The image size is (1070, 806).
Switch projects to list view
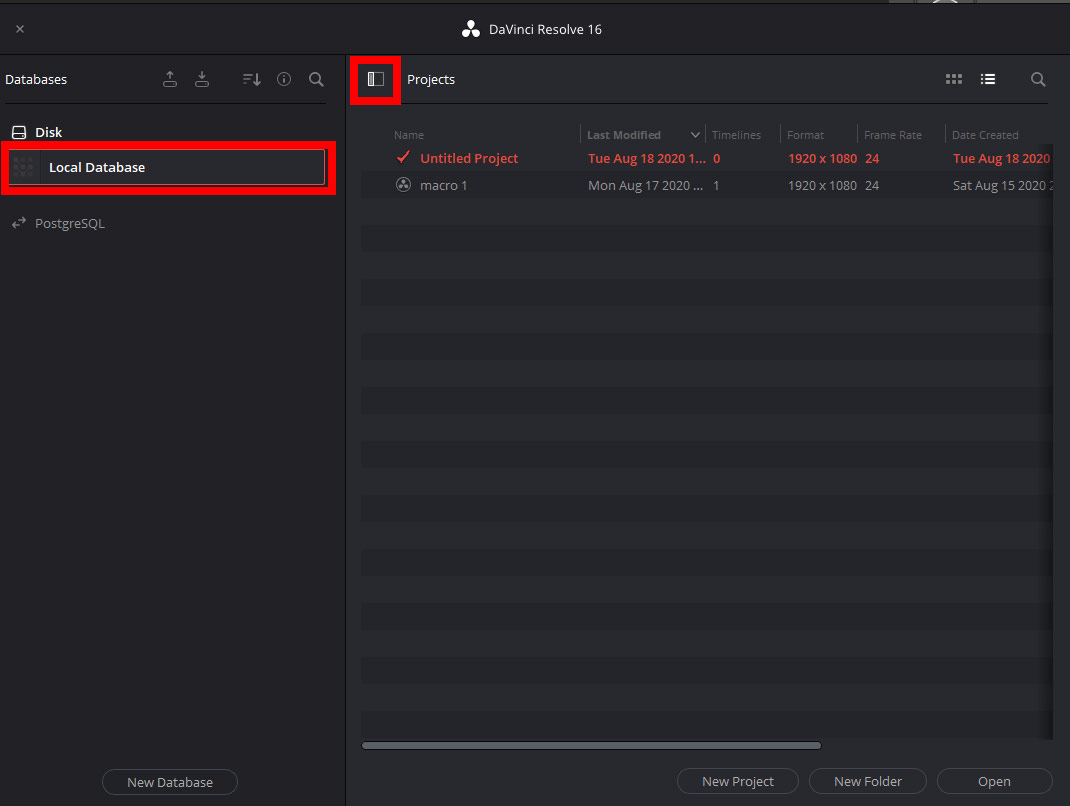tap(987, 79)
